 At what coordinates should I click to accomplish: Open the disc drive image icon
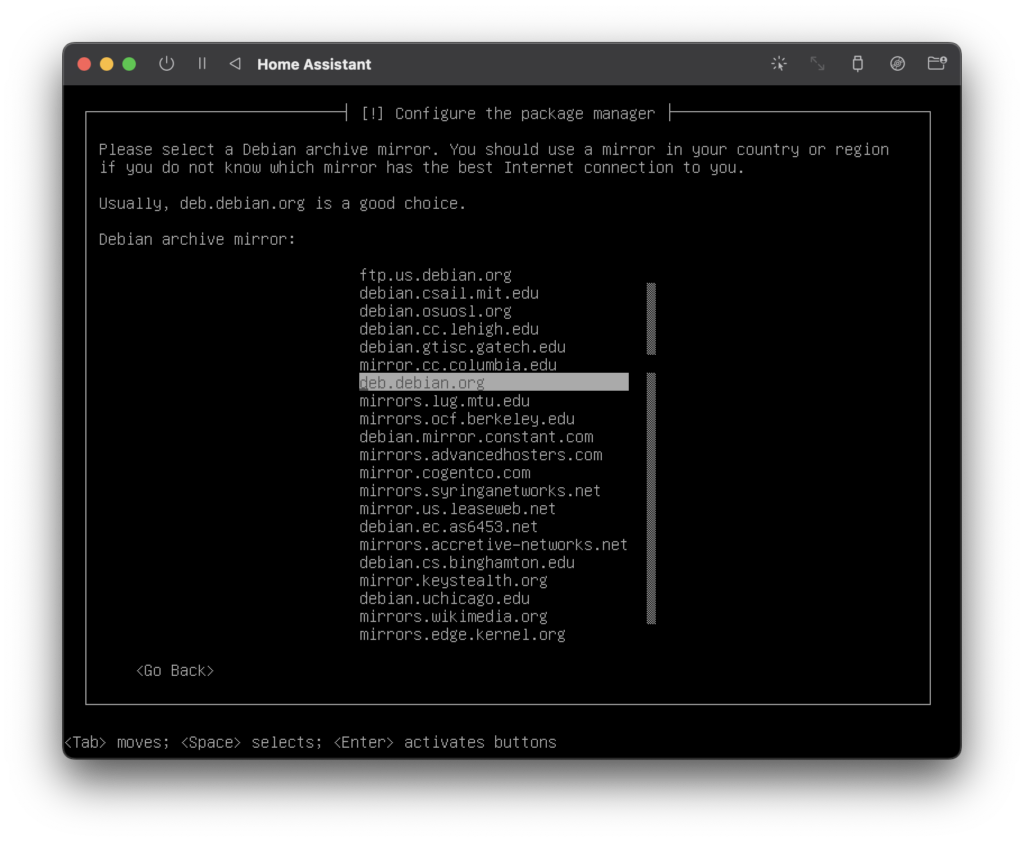(897, 63)
